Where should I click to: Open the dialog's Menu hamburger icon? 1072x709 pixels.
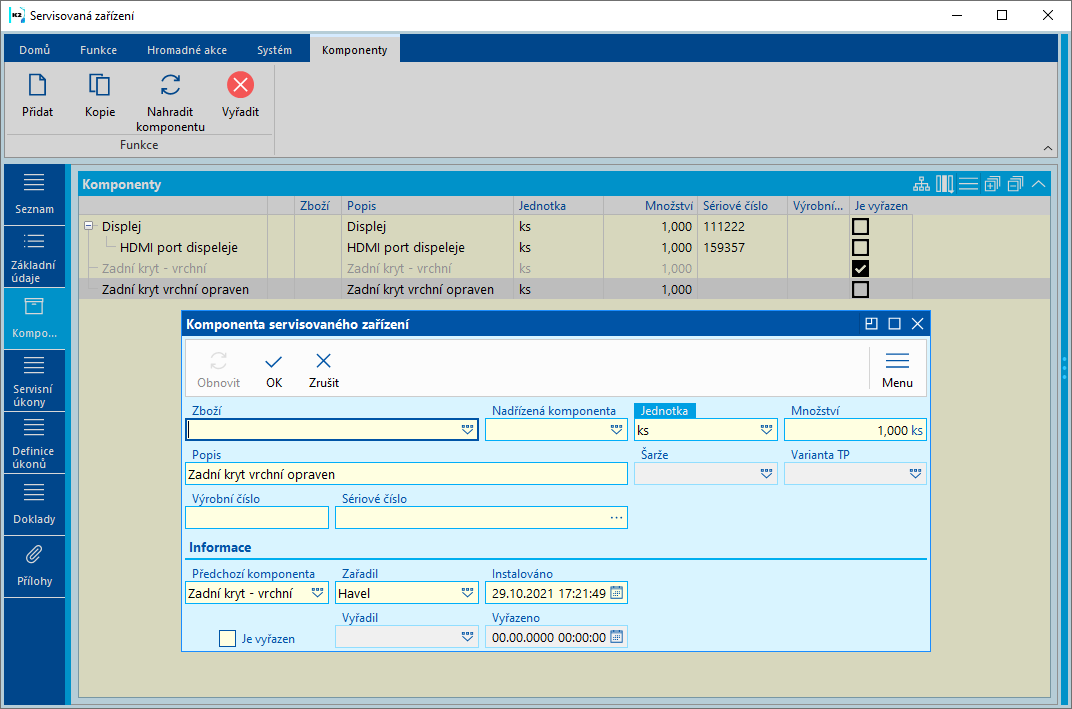click(x=897, y=362)
